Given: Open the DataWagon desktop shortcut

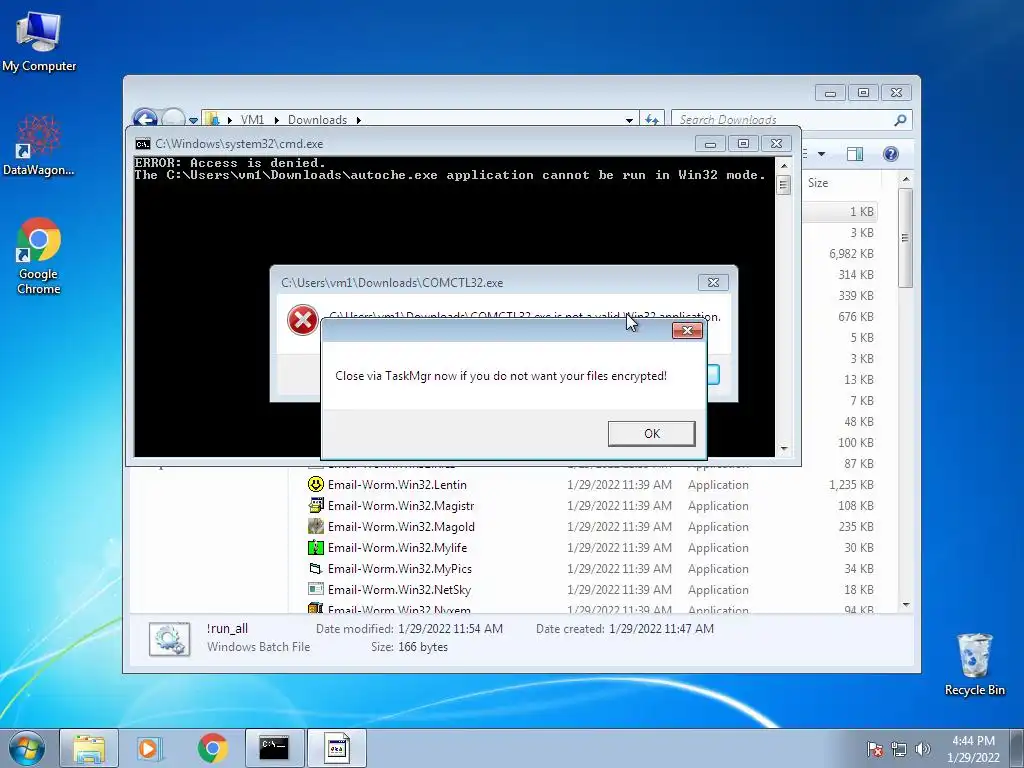Looking at the screenshot, I should pyautogui.click(x=39, y=145).
